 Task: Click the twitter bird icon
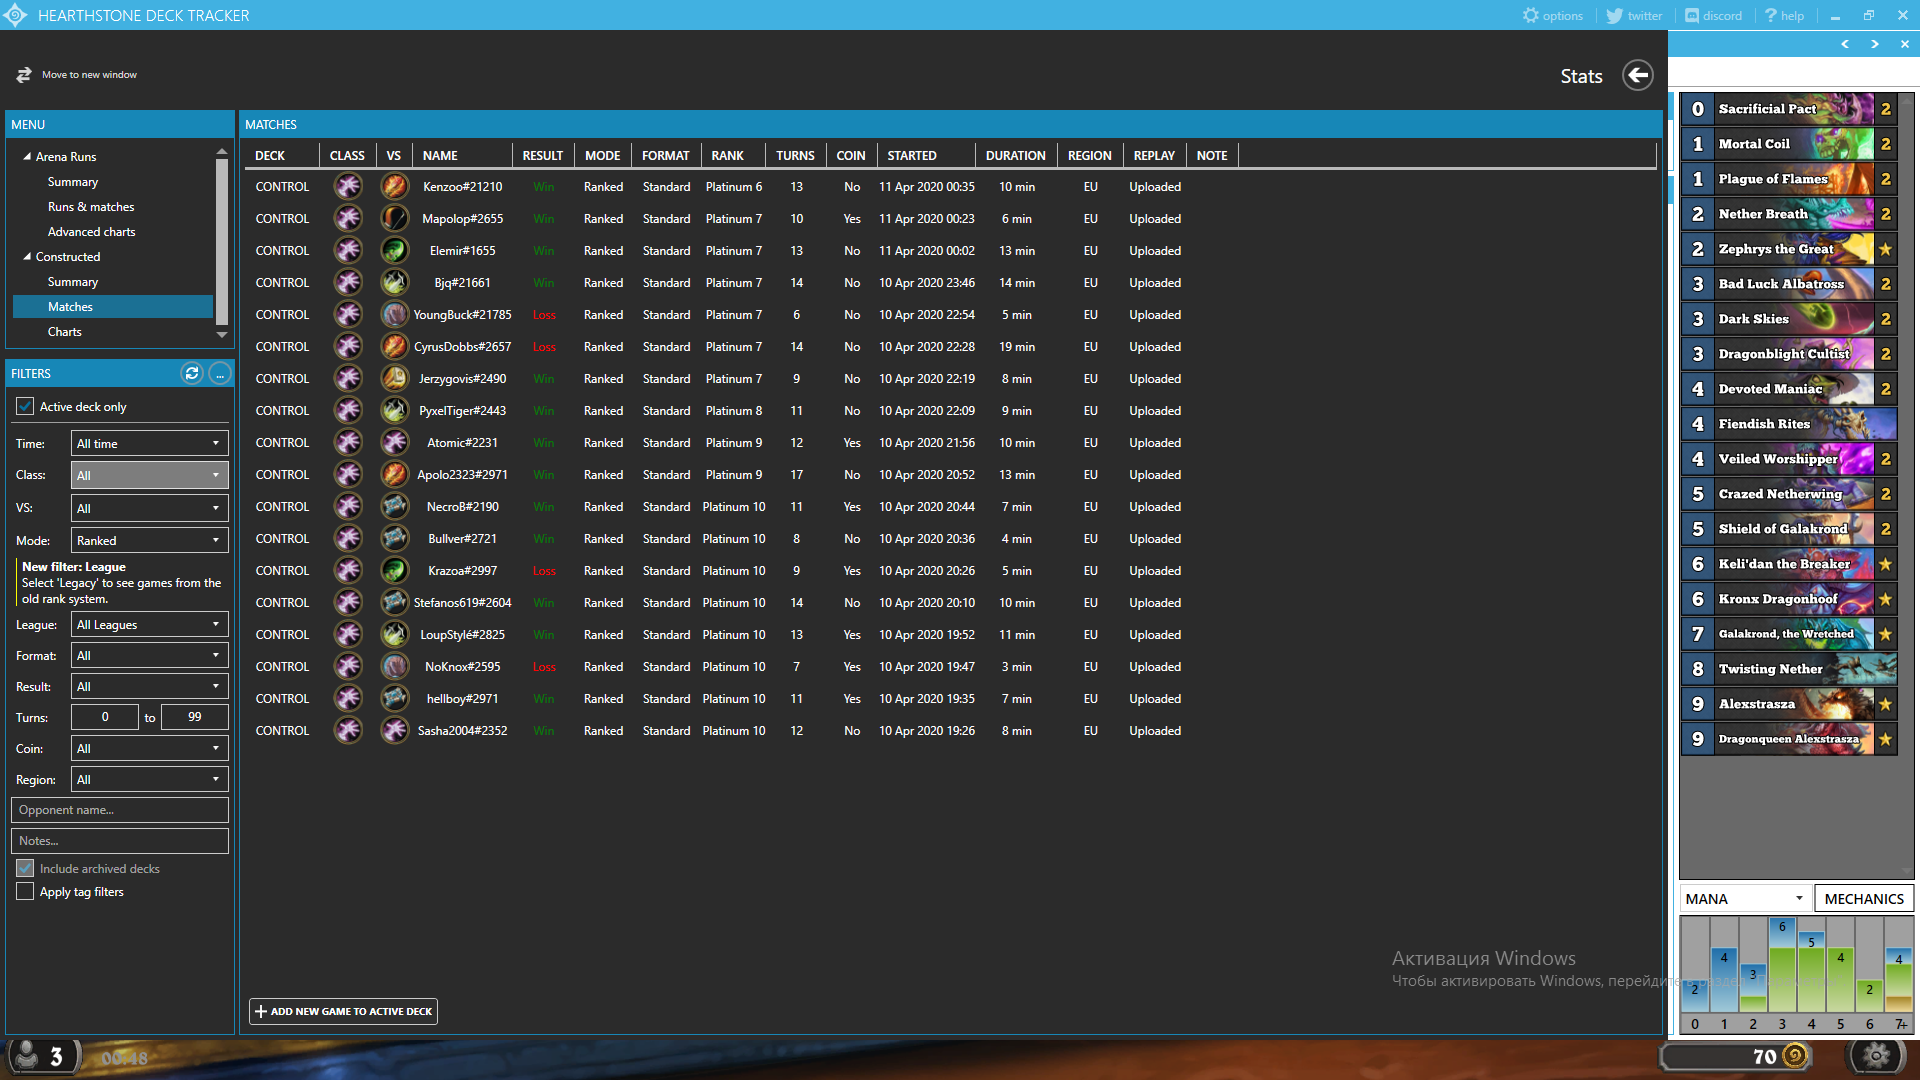tap(1614, 15)
